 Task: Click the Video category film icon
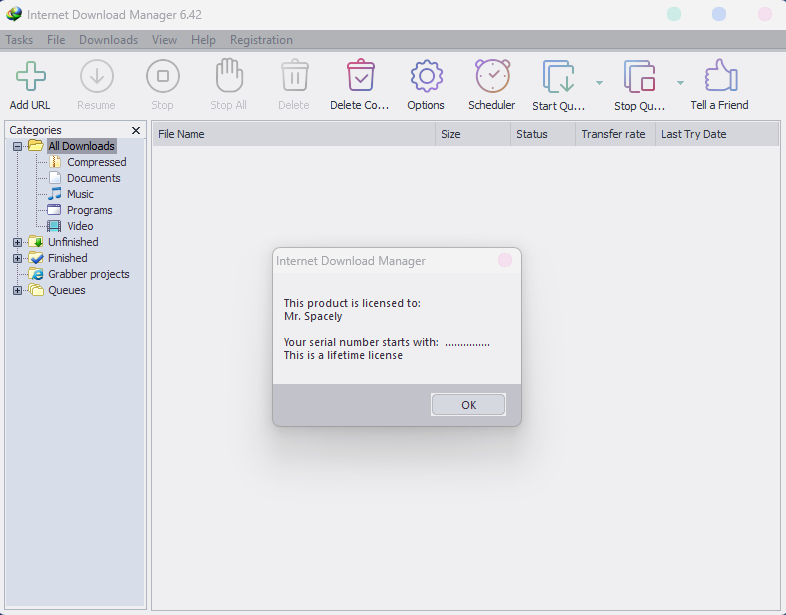(x=54, y=226)
